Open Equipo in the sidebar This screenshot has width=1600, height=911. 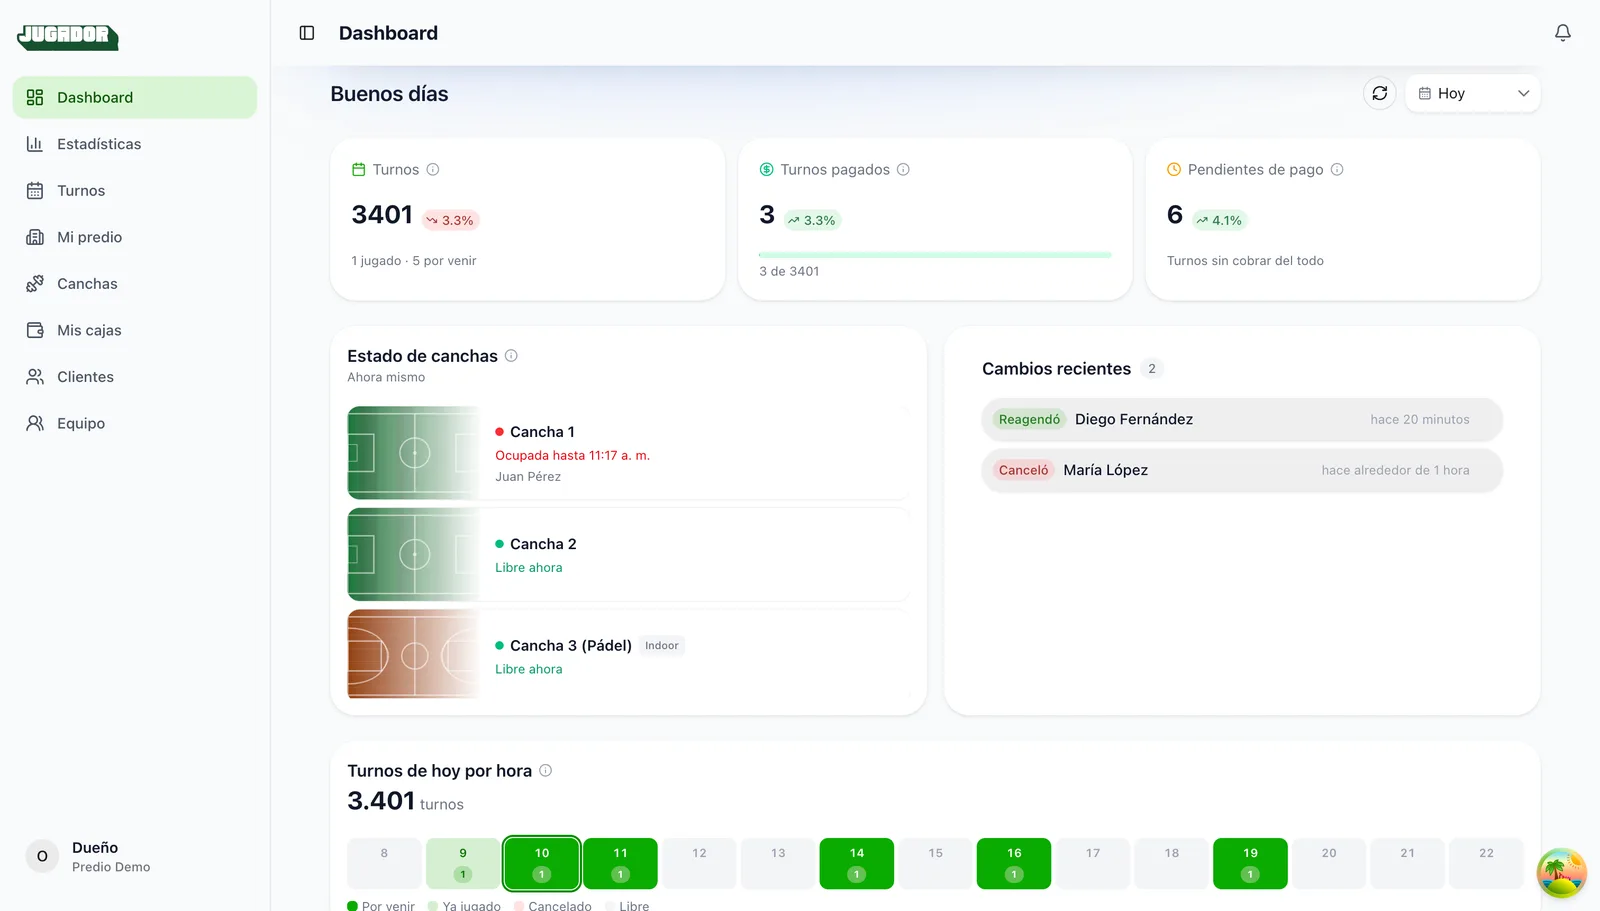click(135, 423)
